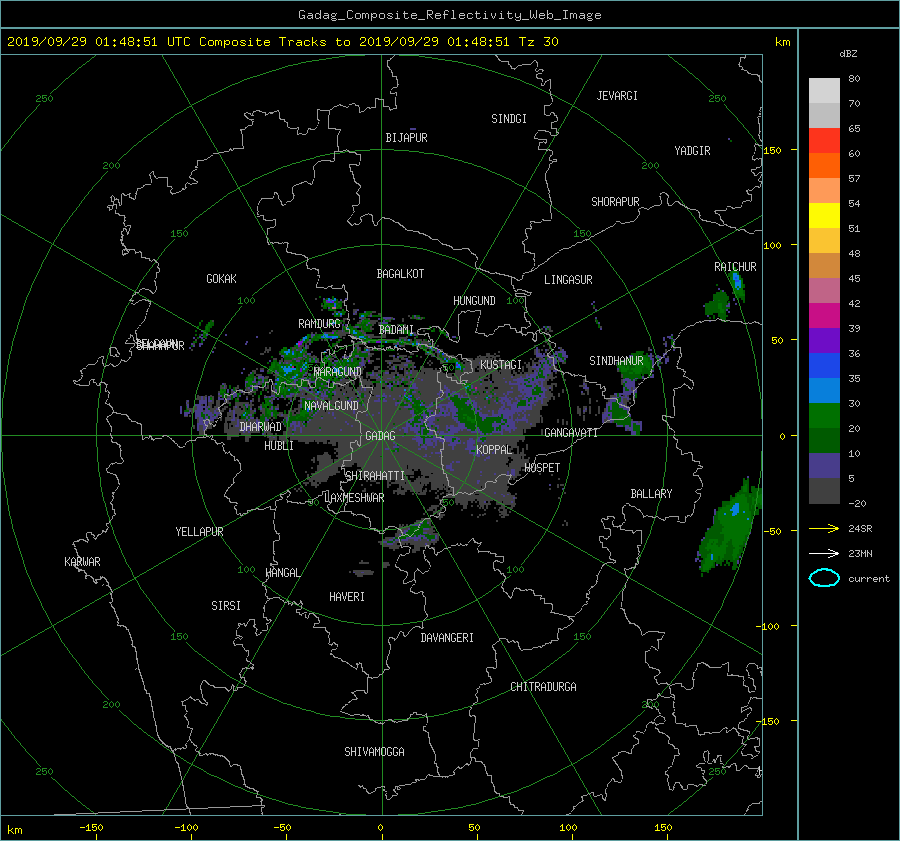This screenshot has height=841, width=900.
Task: Click the NAVALGUND city label
Action: (x=331, y=405)
